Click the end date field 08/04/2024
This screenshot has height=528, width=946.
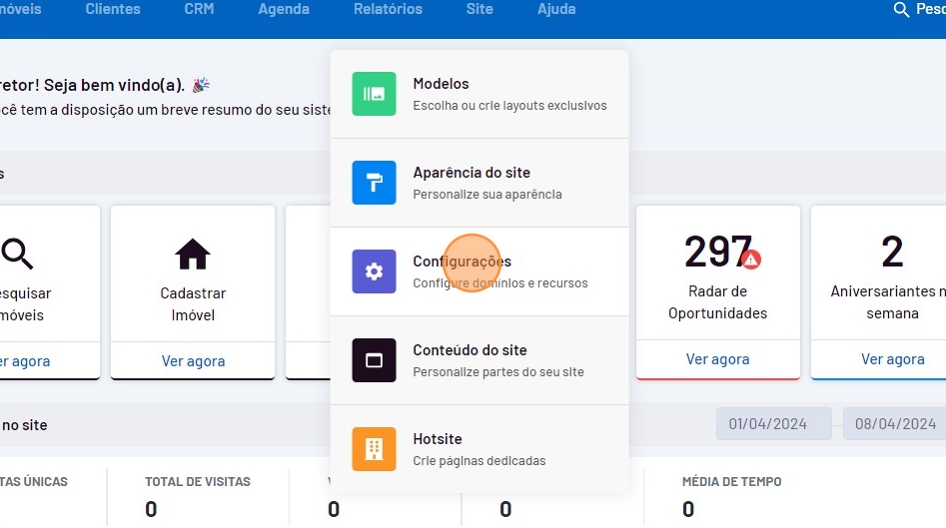[x=894, y=424]
